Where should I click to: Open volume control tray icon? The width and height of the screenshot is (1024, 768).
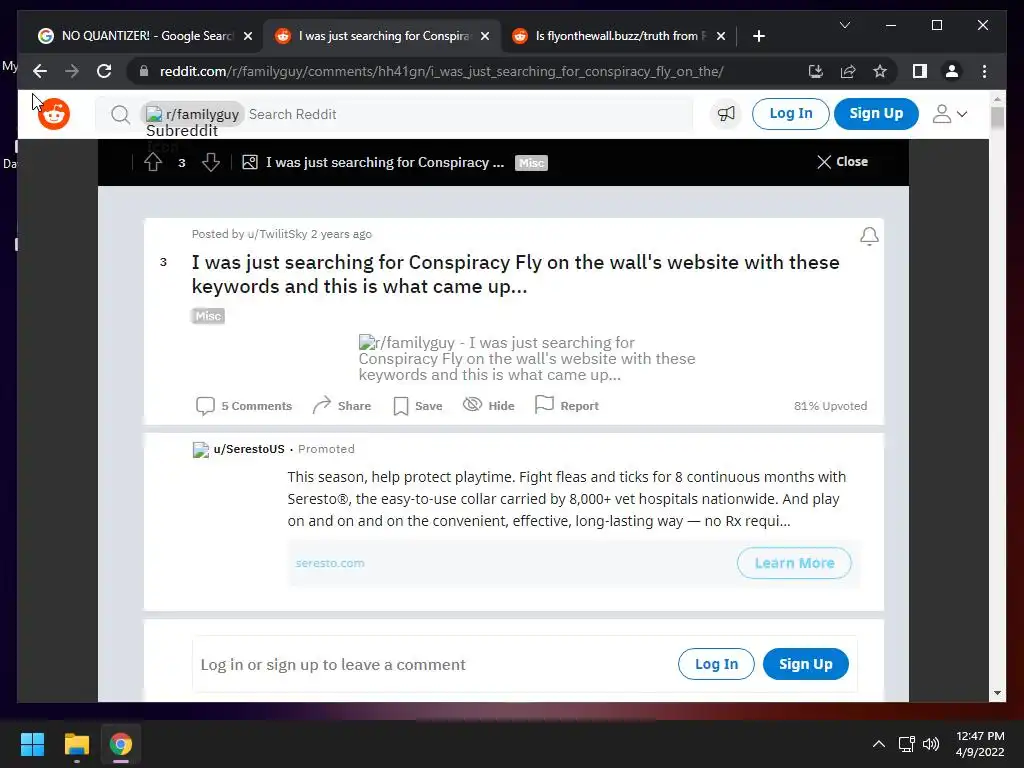[931, 744]
